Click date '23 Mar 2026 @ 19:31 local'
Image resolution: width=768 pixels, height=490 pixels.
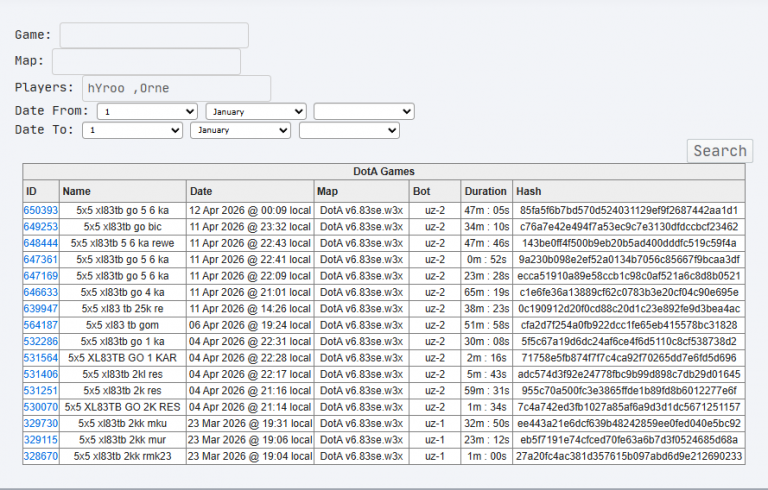click(x=250, y=423)
